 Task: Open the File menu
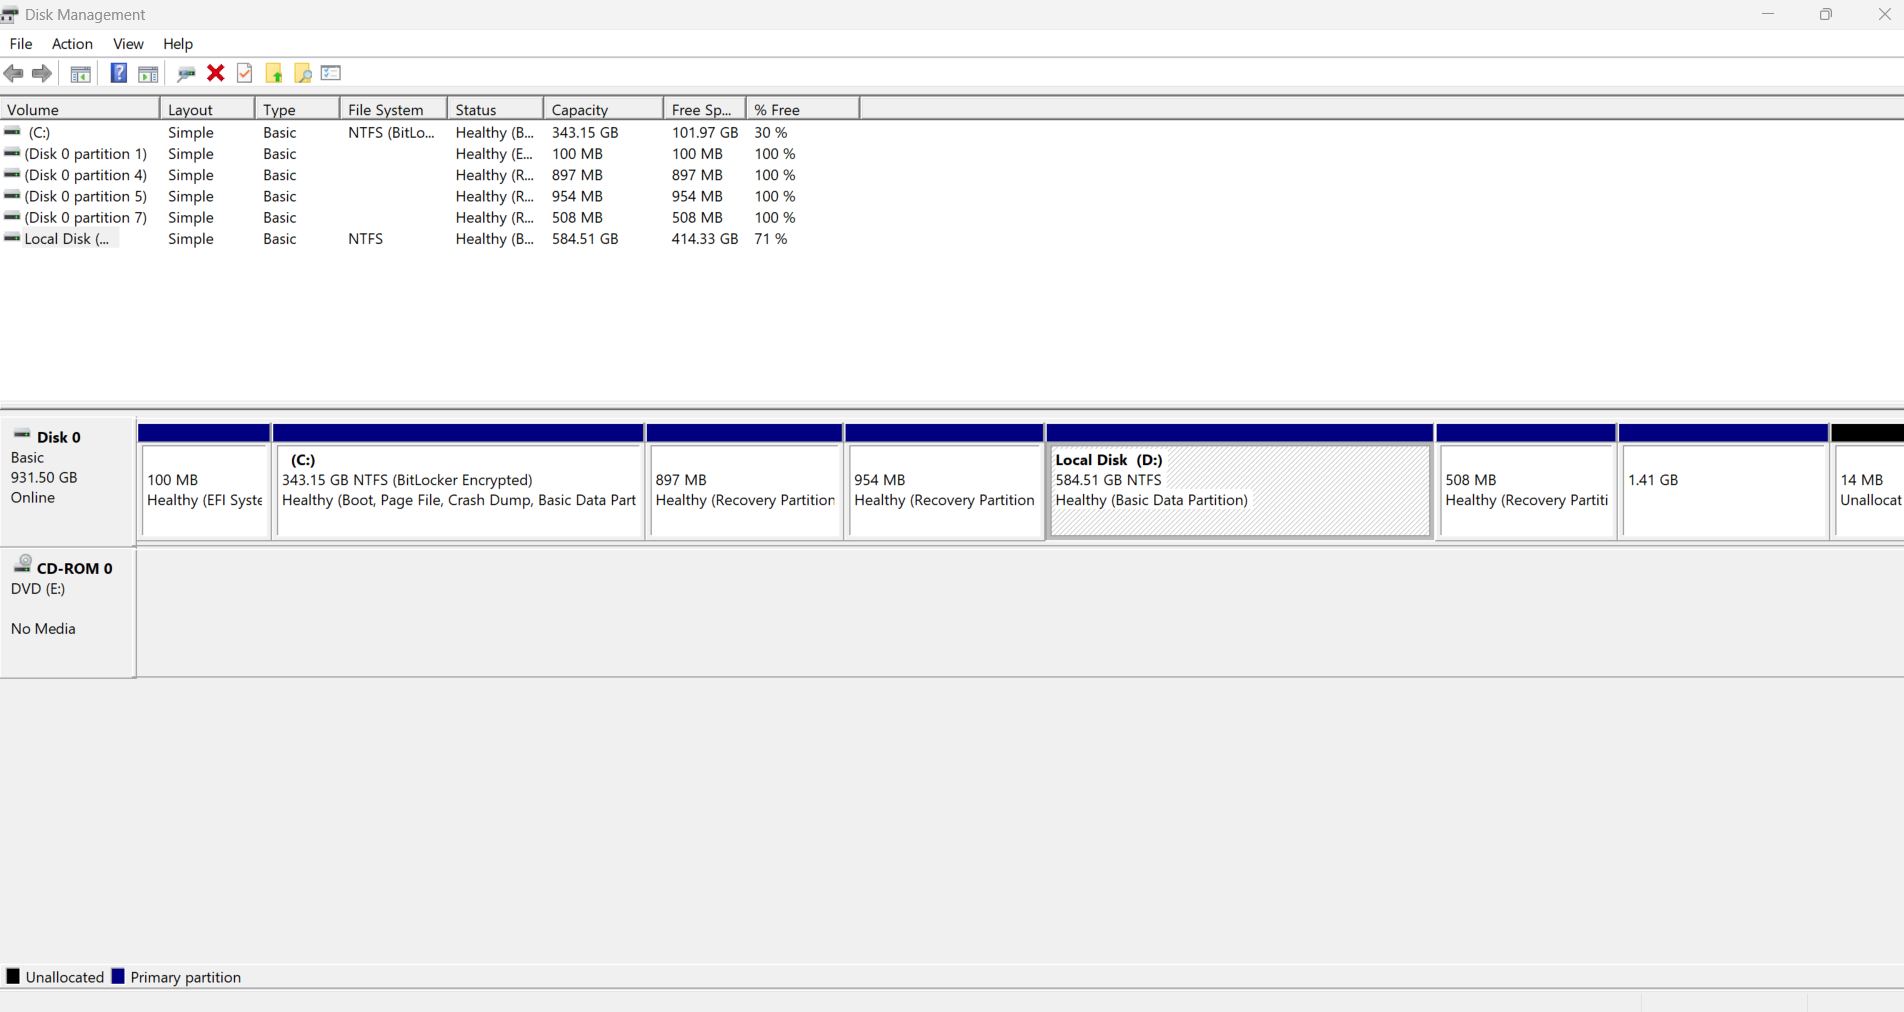[x=20, y=44]
